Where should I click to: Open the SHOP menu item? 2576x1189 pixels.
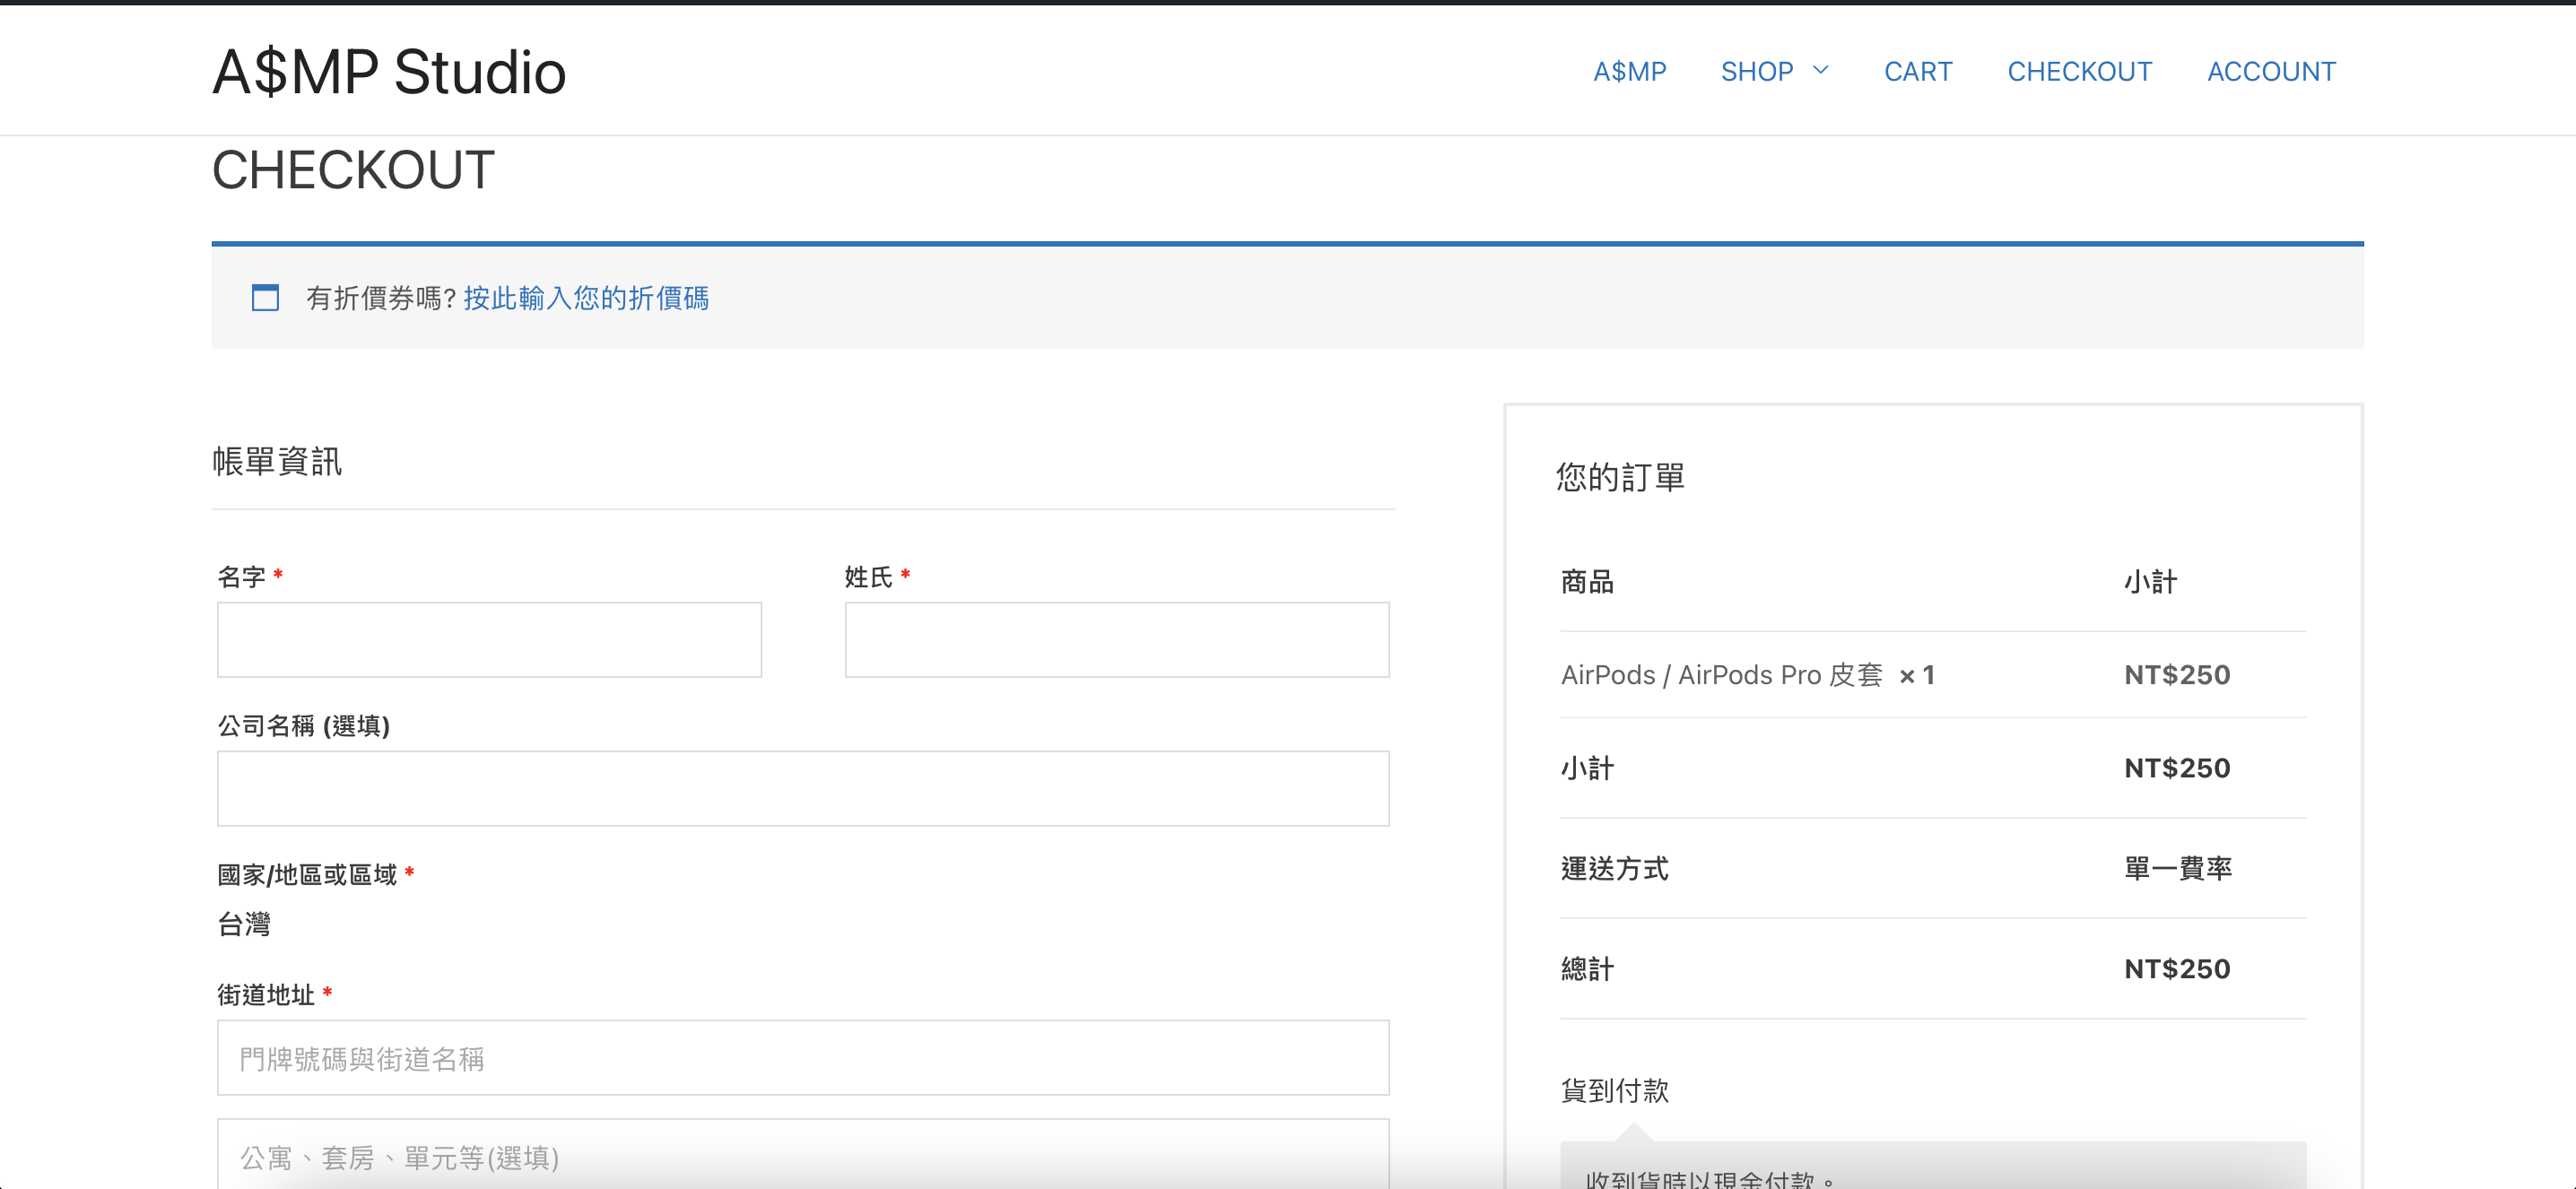coord(1756,72)
